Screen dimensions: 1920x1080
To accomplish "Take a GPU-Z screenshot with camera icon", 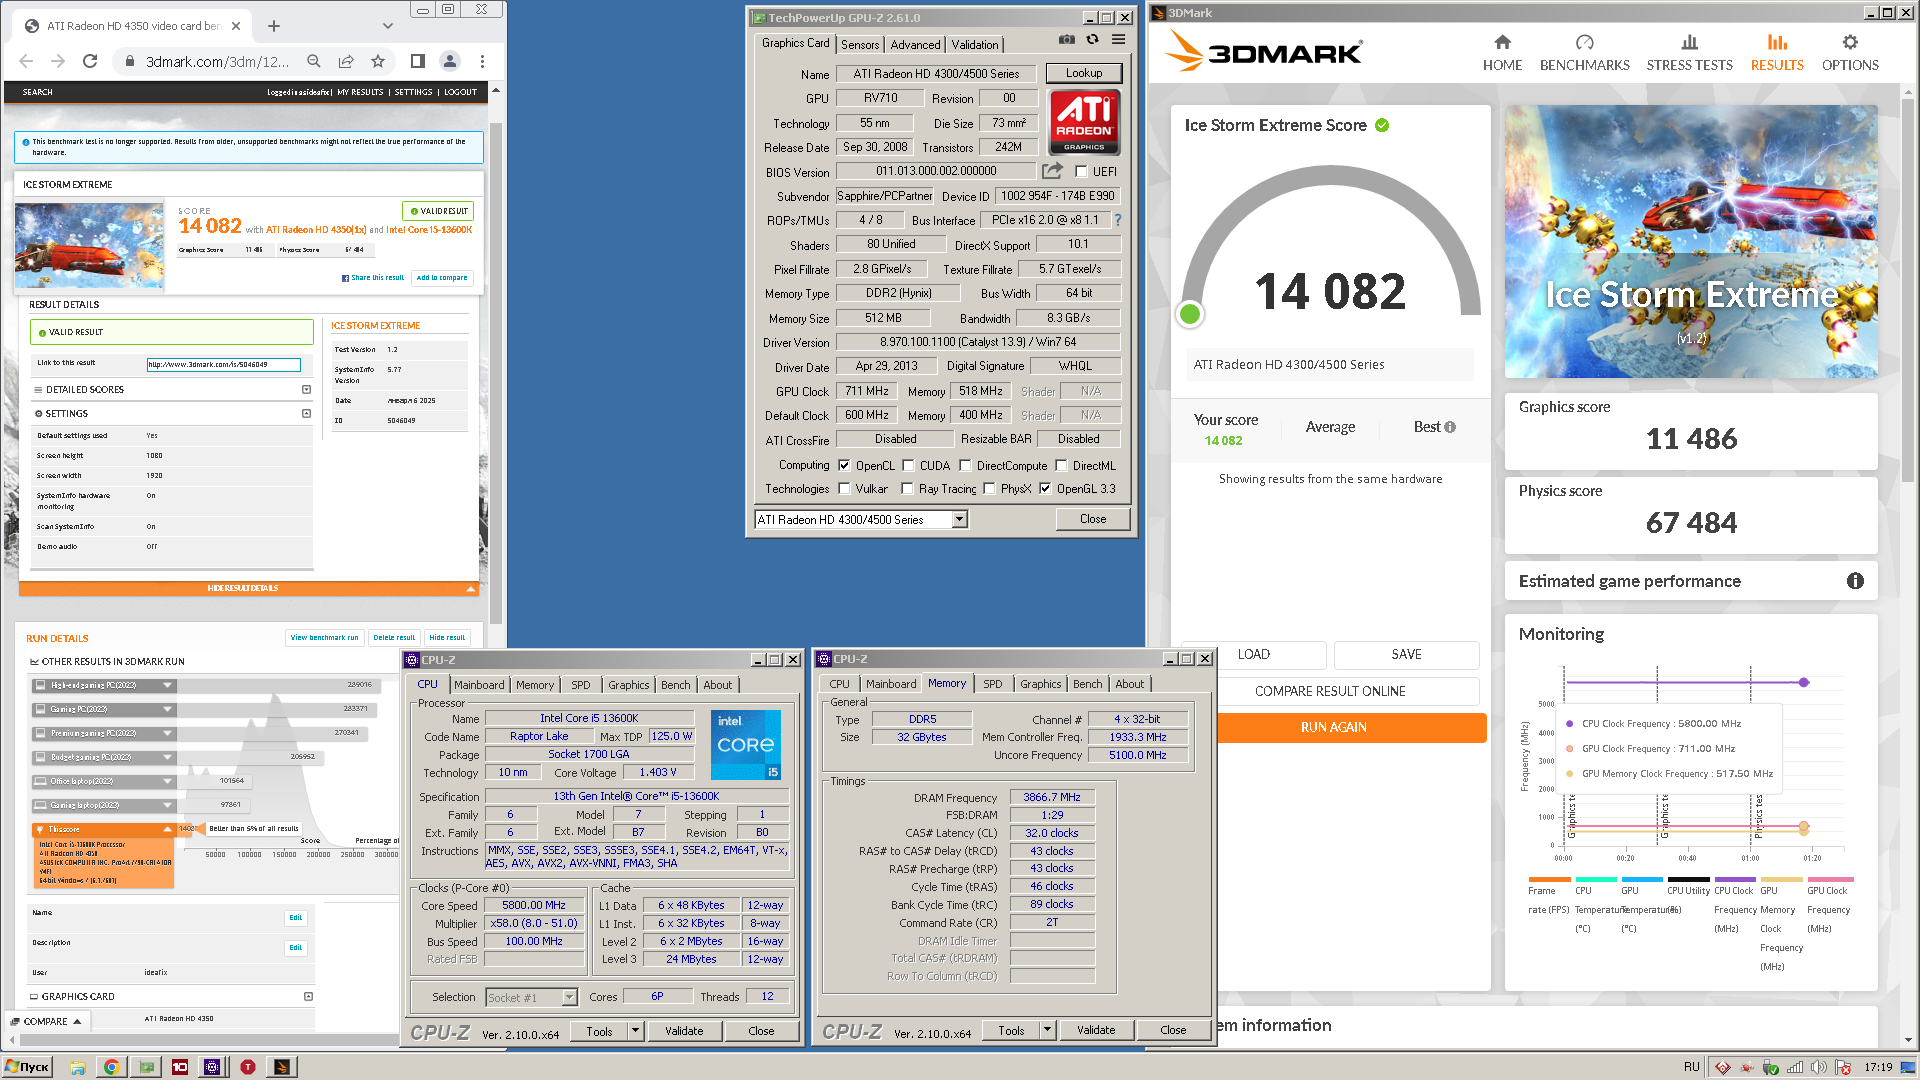I will (1067, 40).
